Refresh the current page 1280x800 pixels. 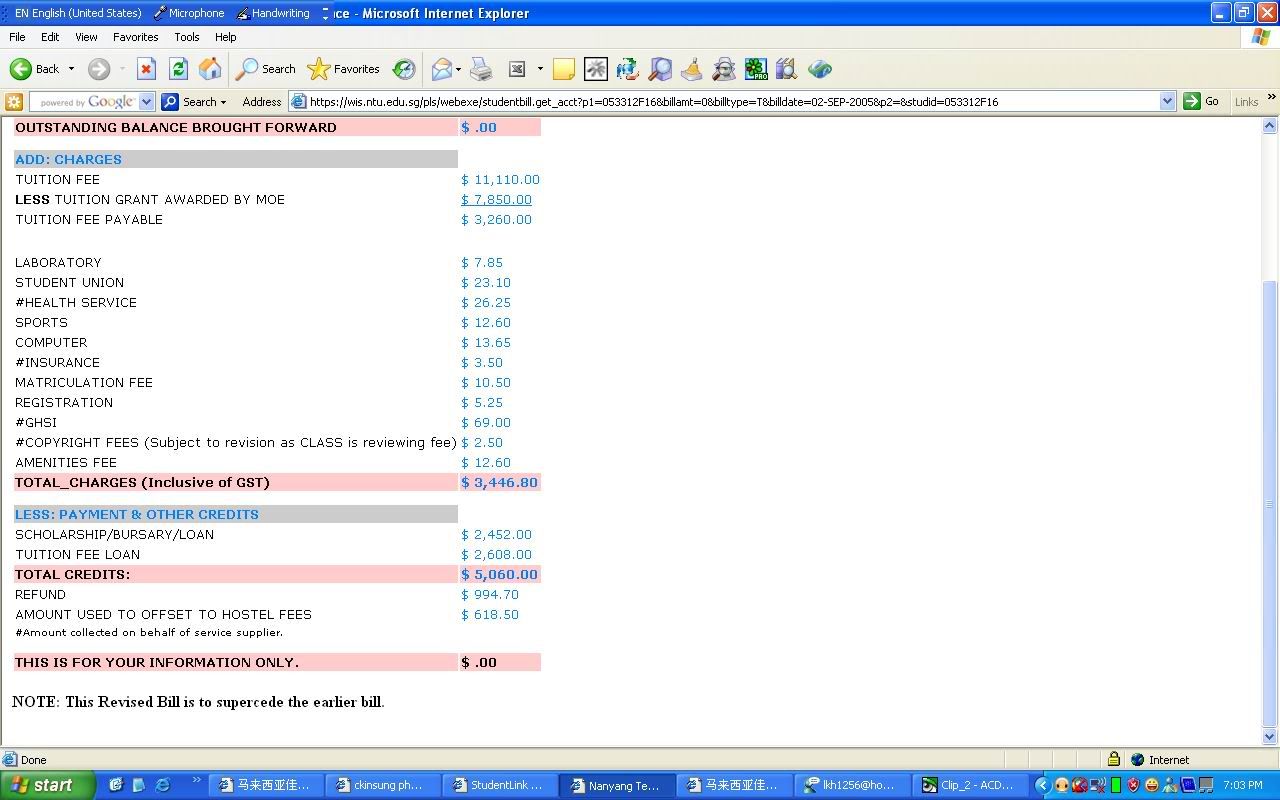click(x=178, y=69)
